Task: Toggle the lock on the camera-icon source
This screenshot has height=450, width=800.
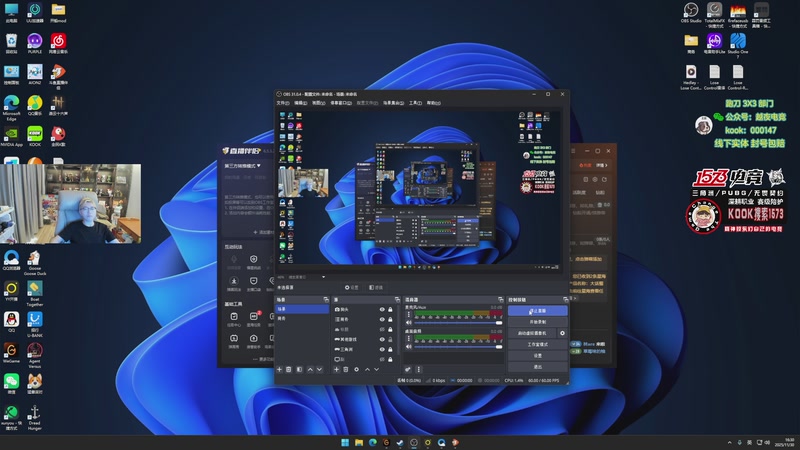Action: (390, 310)
